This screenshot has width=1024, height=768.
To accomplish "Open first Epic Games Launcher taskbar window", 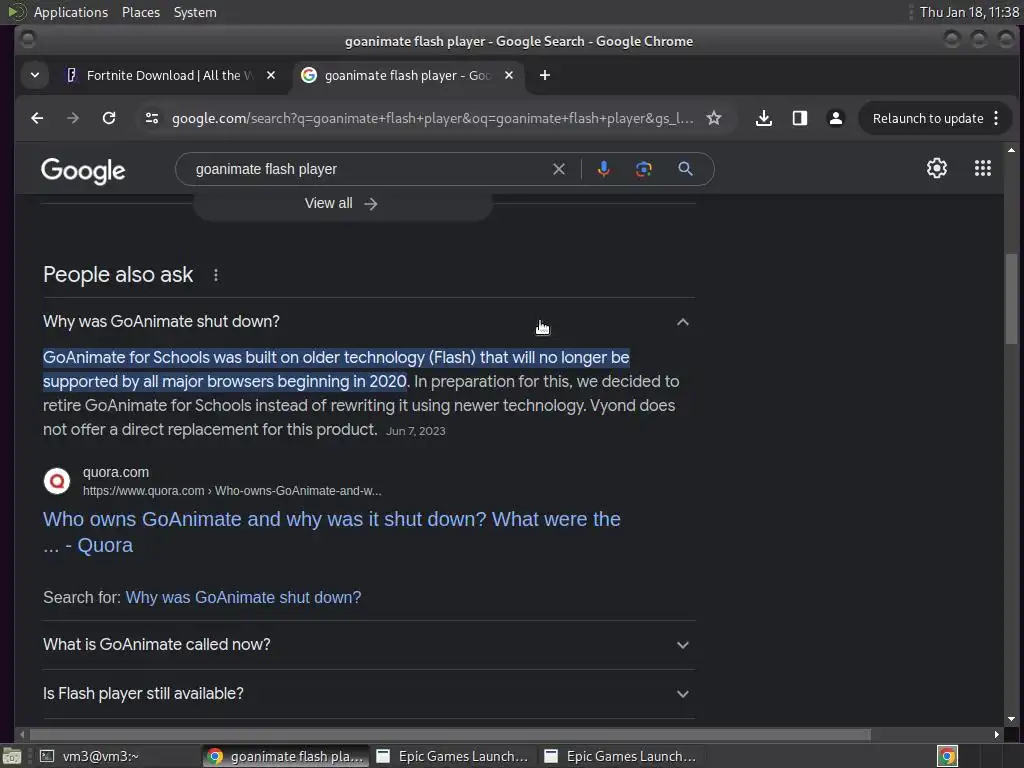I will tap(453, 756).
